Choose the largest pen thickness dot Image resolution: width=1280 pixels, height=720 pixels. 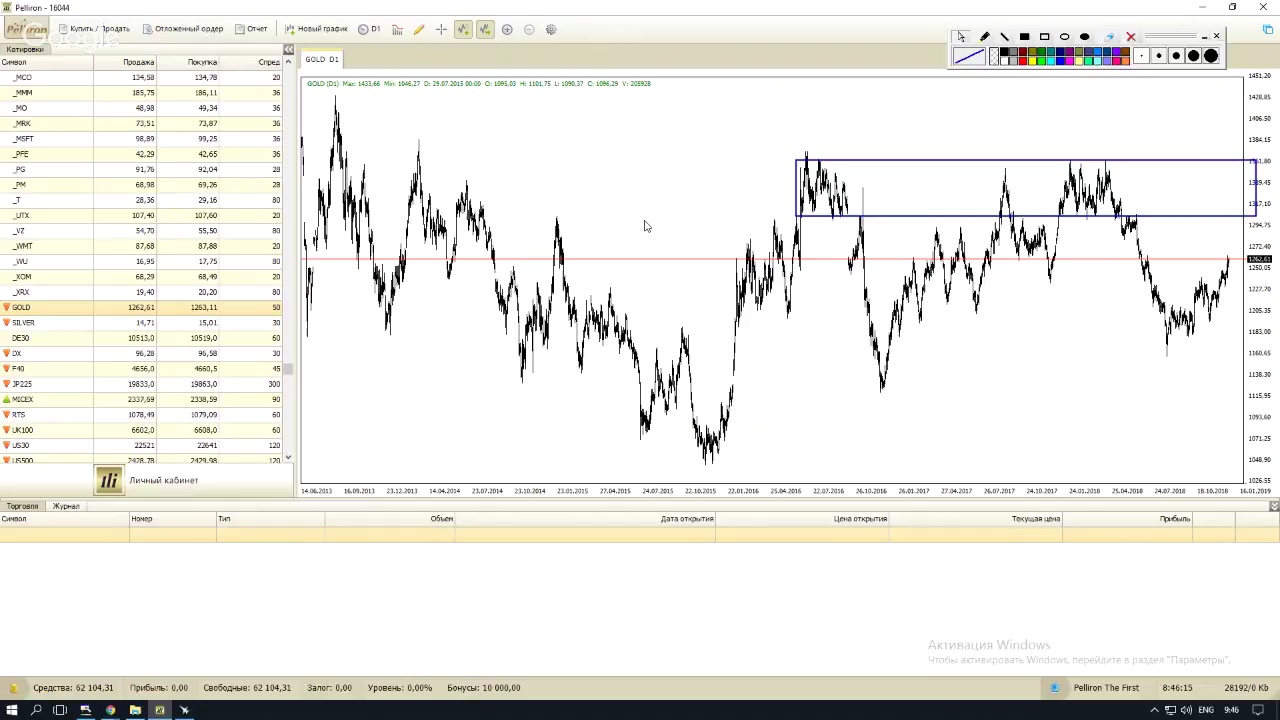pyautogui.click(x=1211, y=55)
